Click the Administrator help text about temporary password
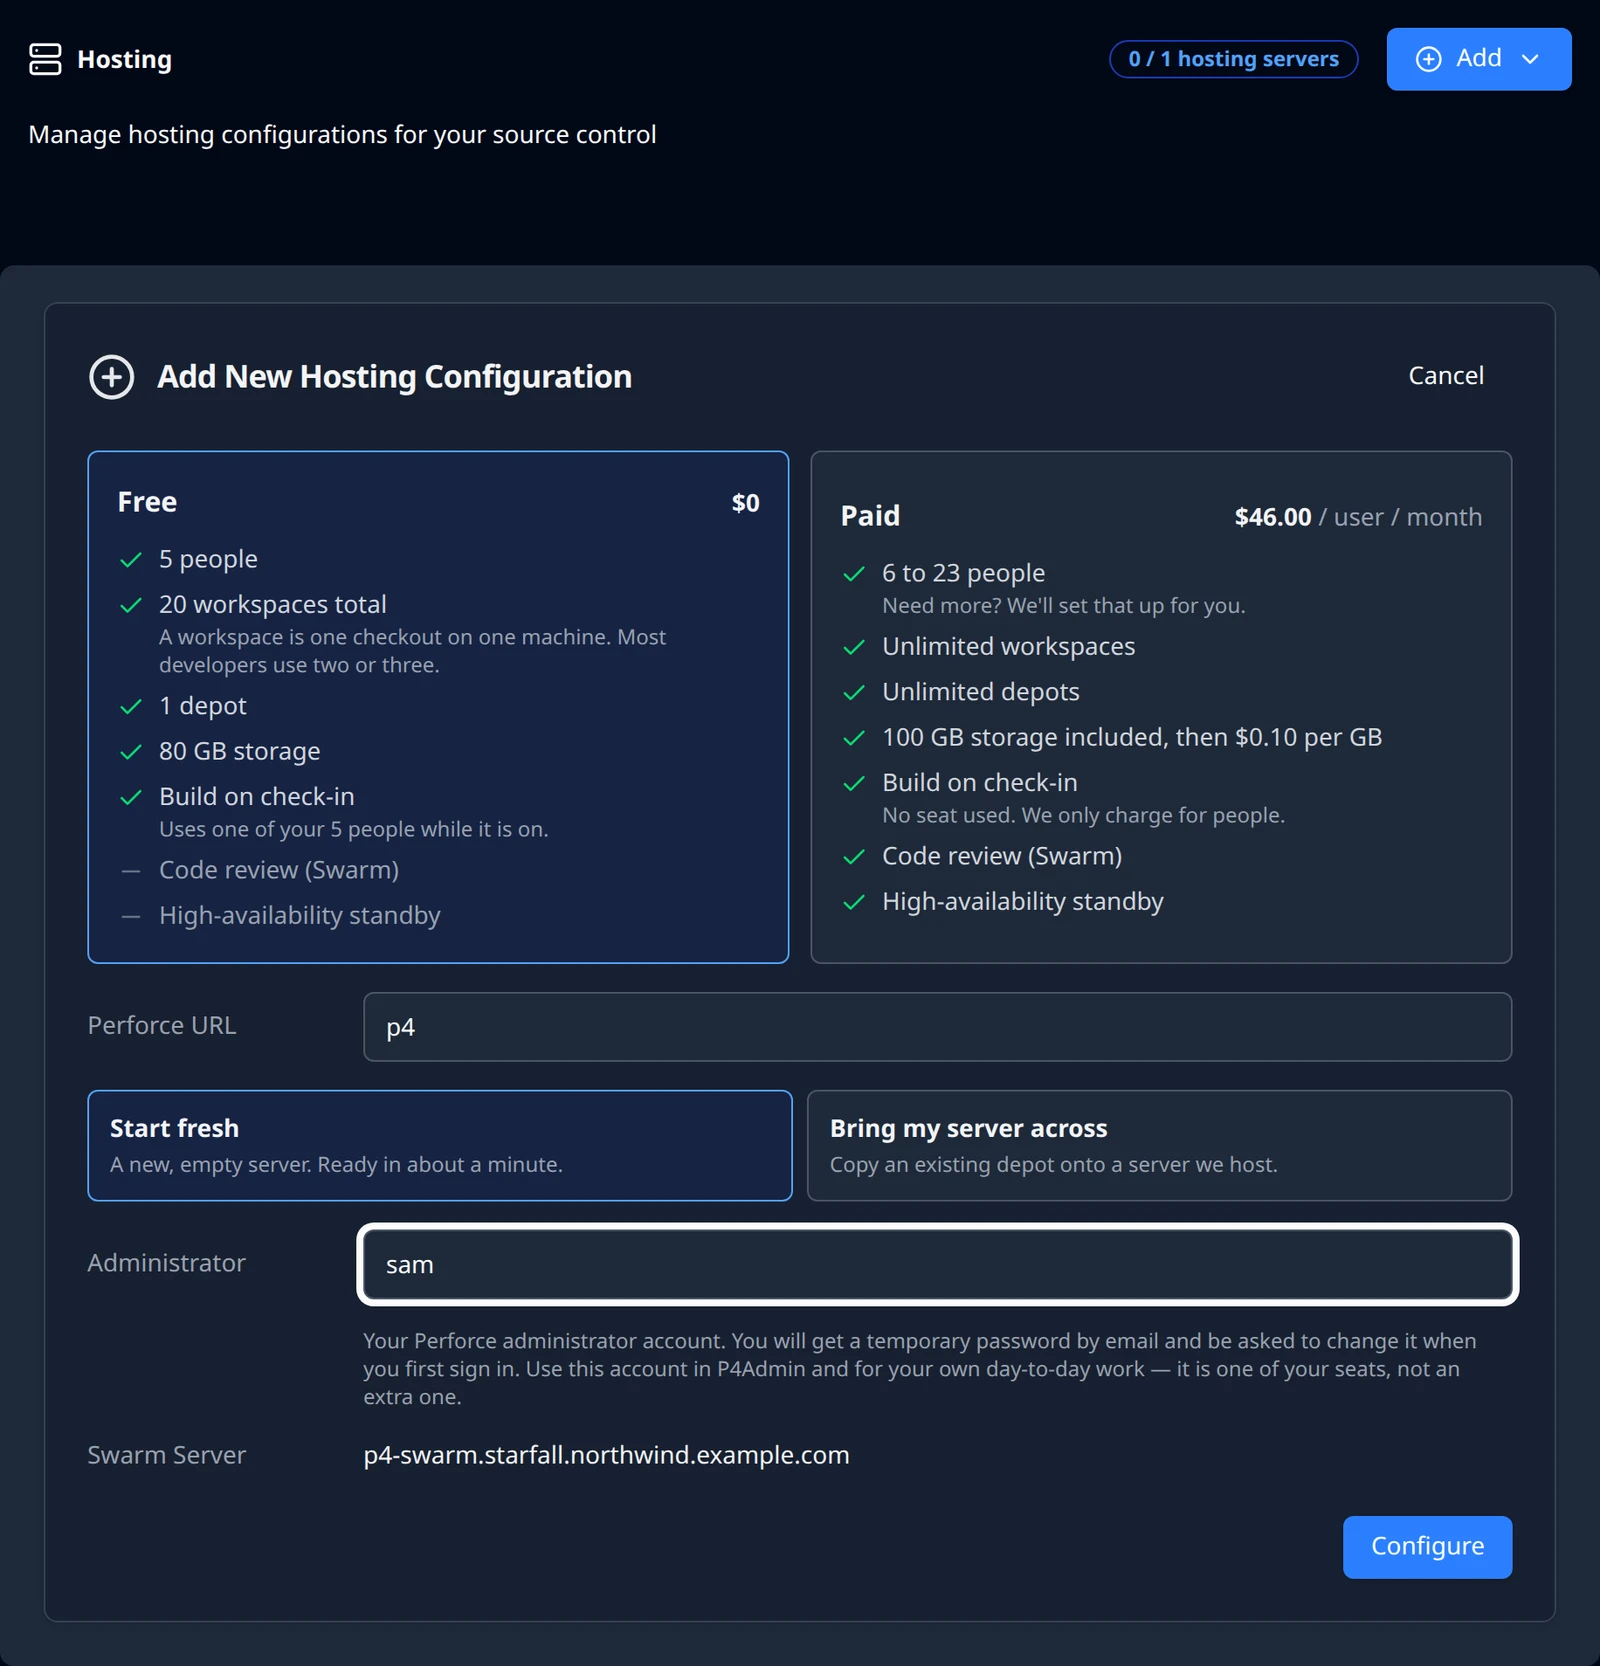Viewport: 1600px width, 1666px height. pyautogui.click(x=920, y=1369)
